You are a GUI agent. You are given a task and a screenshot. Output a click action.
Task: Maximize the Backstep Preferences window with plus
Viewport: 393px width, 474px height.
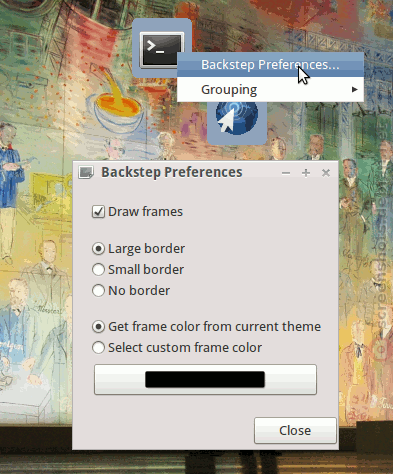click(306, 173)
